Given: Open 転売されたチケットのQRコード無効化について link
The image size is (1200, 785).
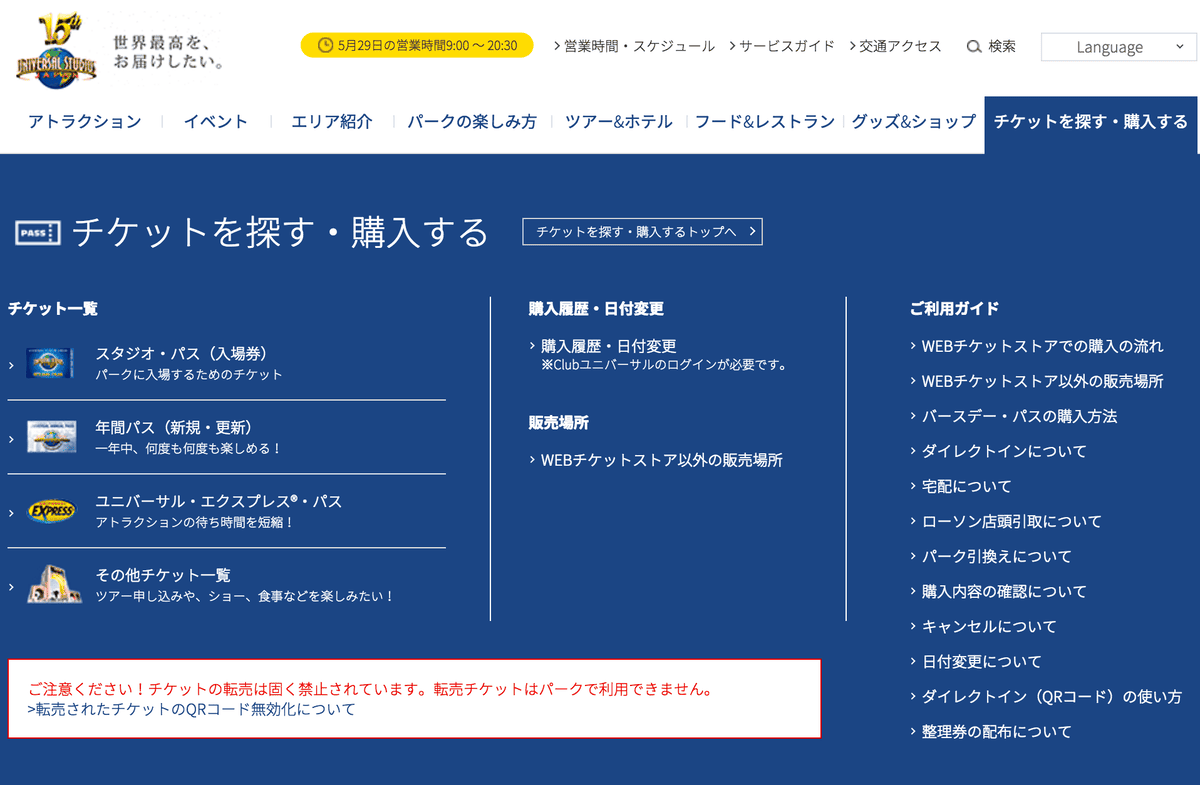Looking at the screenshot, I should 191,709.
